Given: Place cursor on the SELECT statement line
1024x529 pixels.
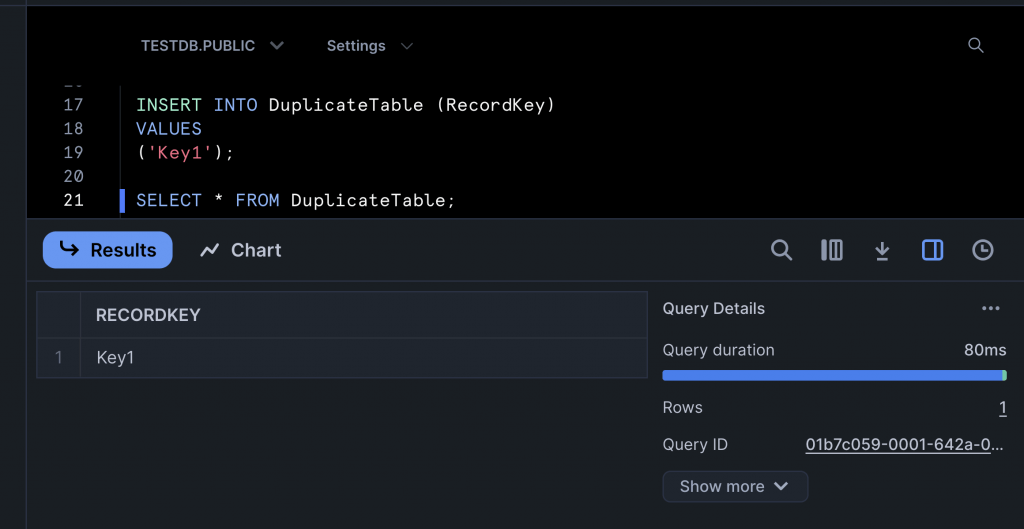Looking at the screenshot, I should [x=295, y=200].
